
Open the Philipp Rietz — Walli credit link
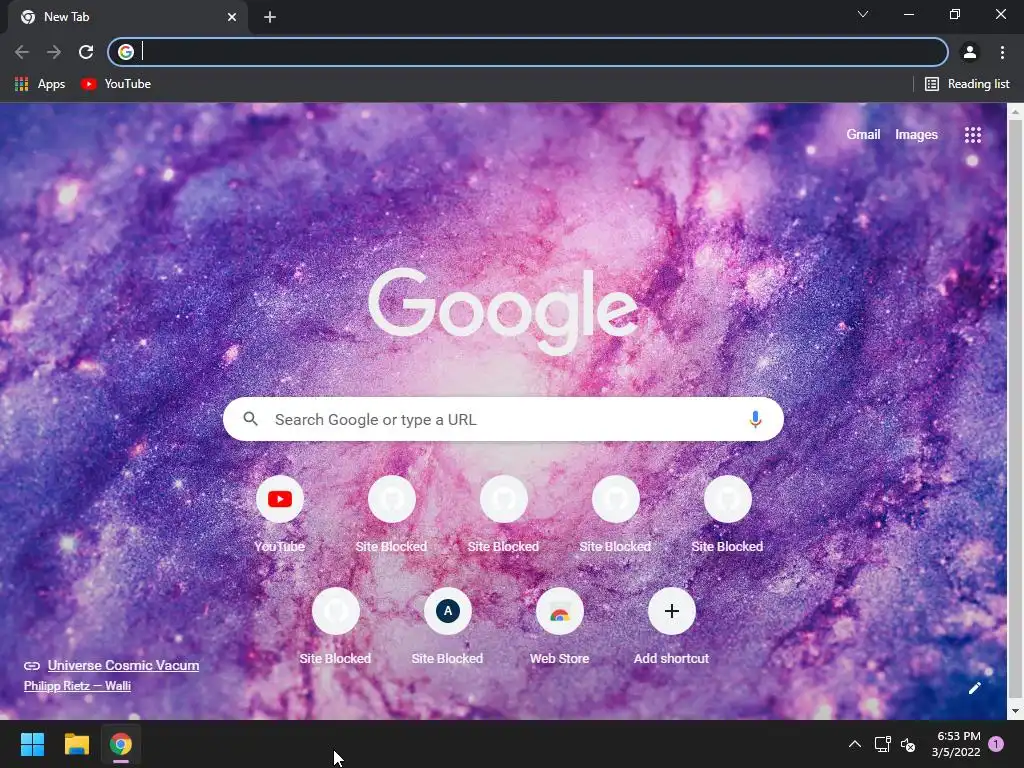(77, 686)
